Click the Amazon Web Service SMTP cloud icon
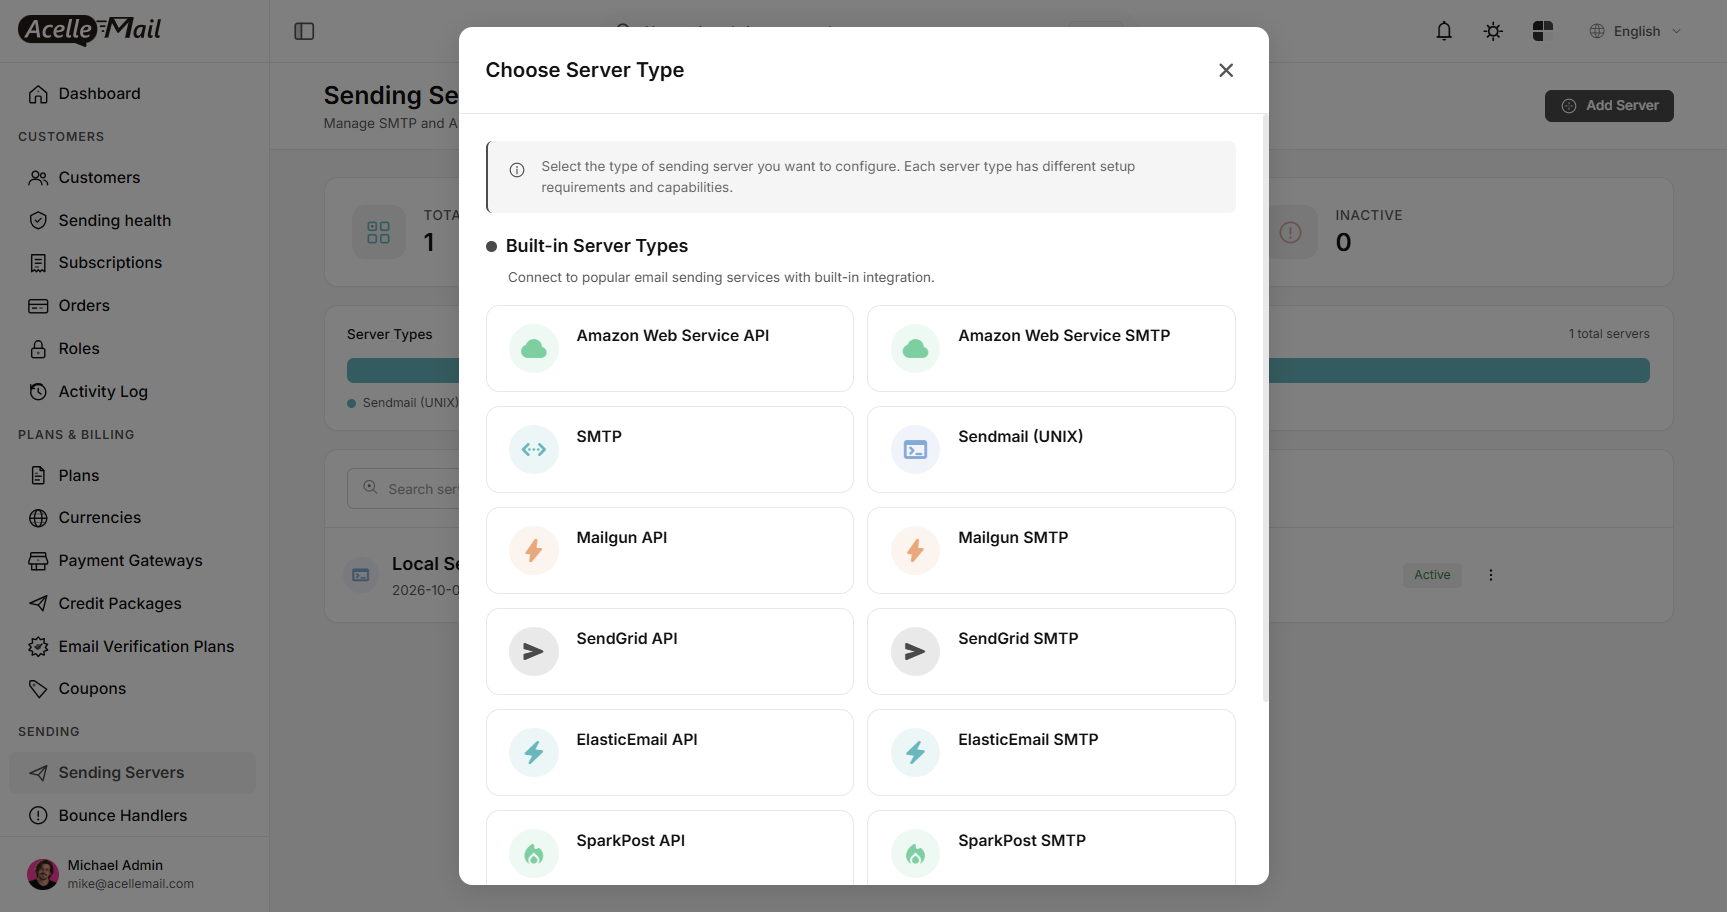The height and width of the screenshot is (912, 1727). (x=915, y=349)
